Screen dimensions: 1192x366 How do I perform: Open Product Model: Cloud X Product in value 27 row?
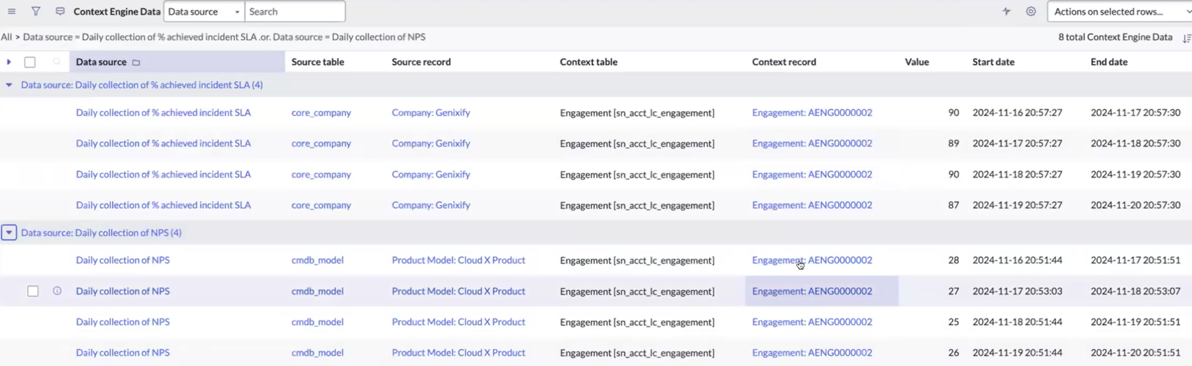coord(458,291)
